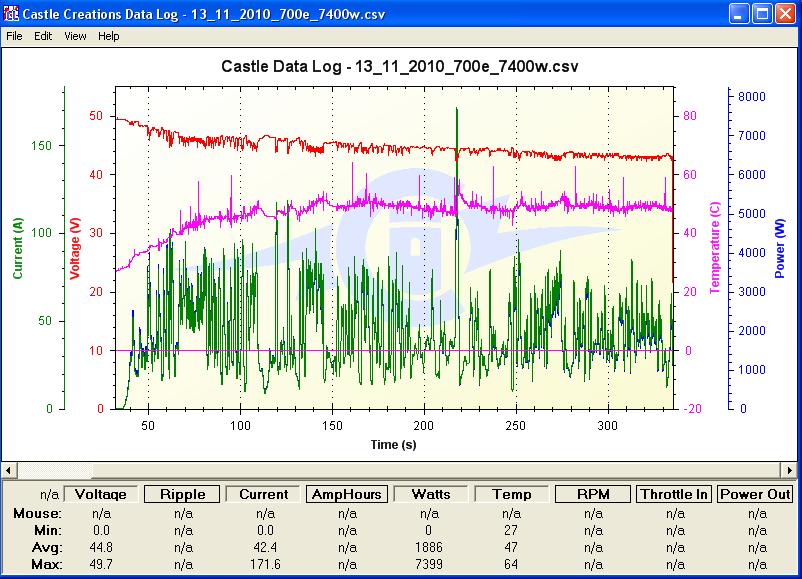This screenshot has height=579, width=802.
Task: Click the 'Max:' row label
Action: (47, 565)
